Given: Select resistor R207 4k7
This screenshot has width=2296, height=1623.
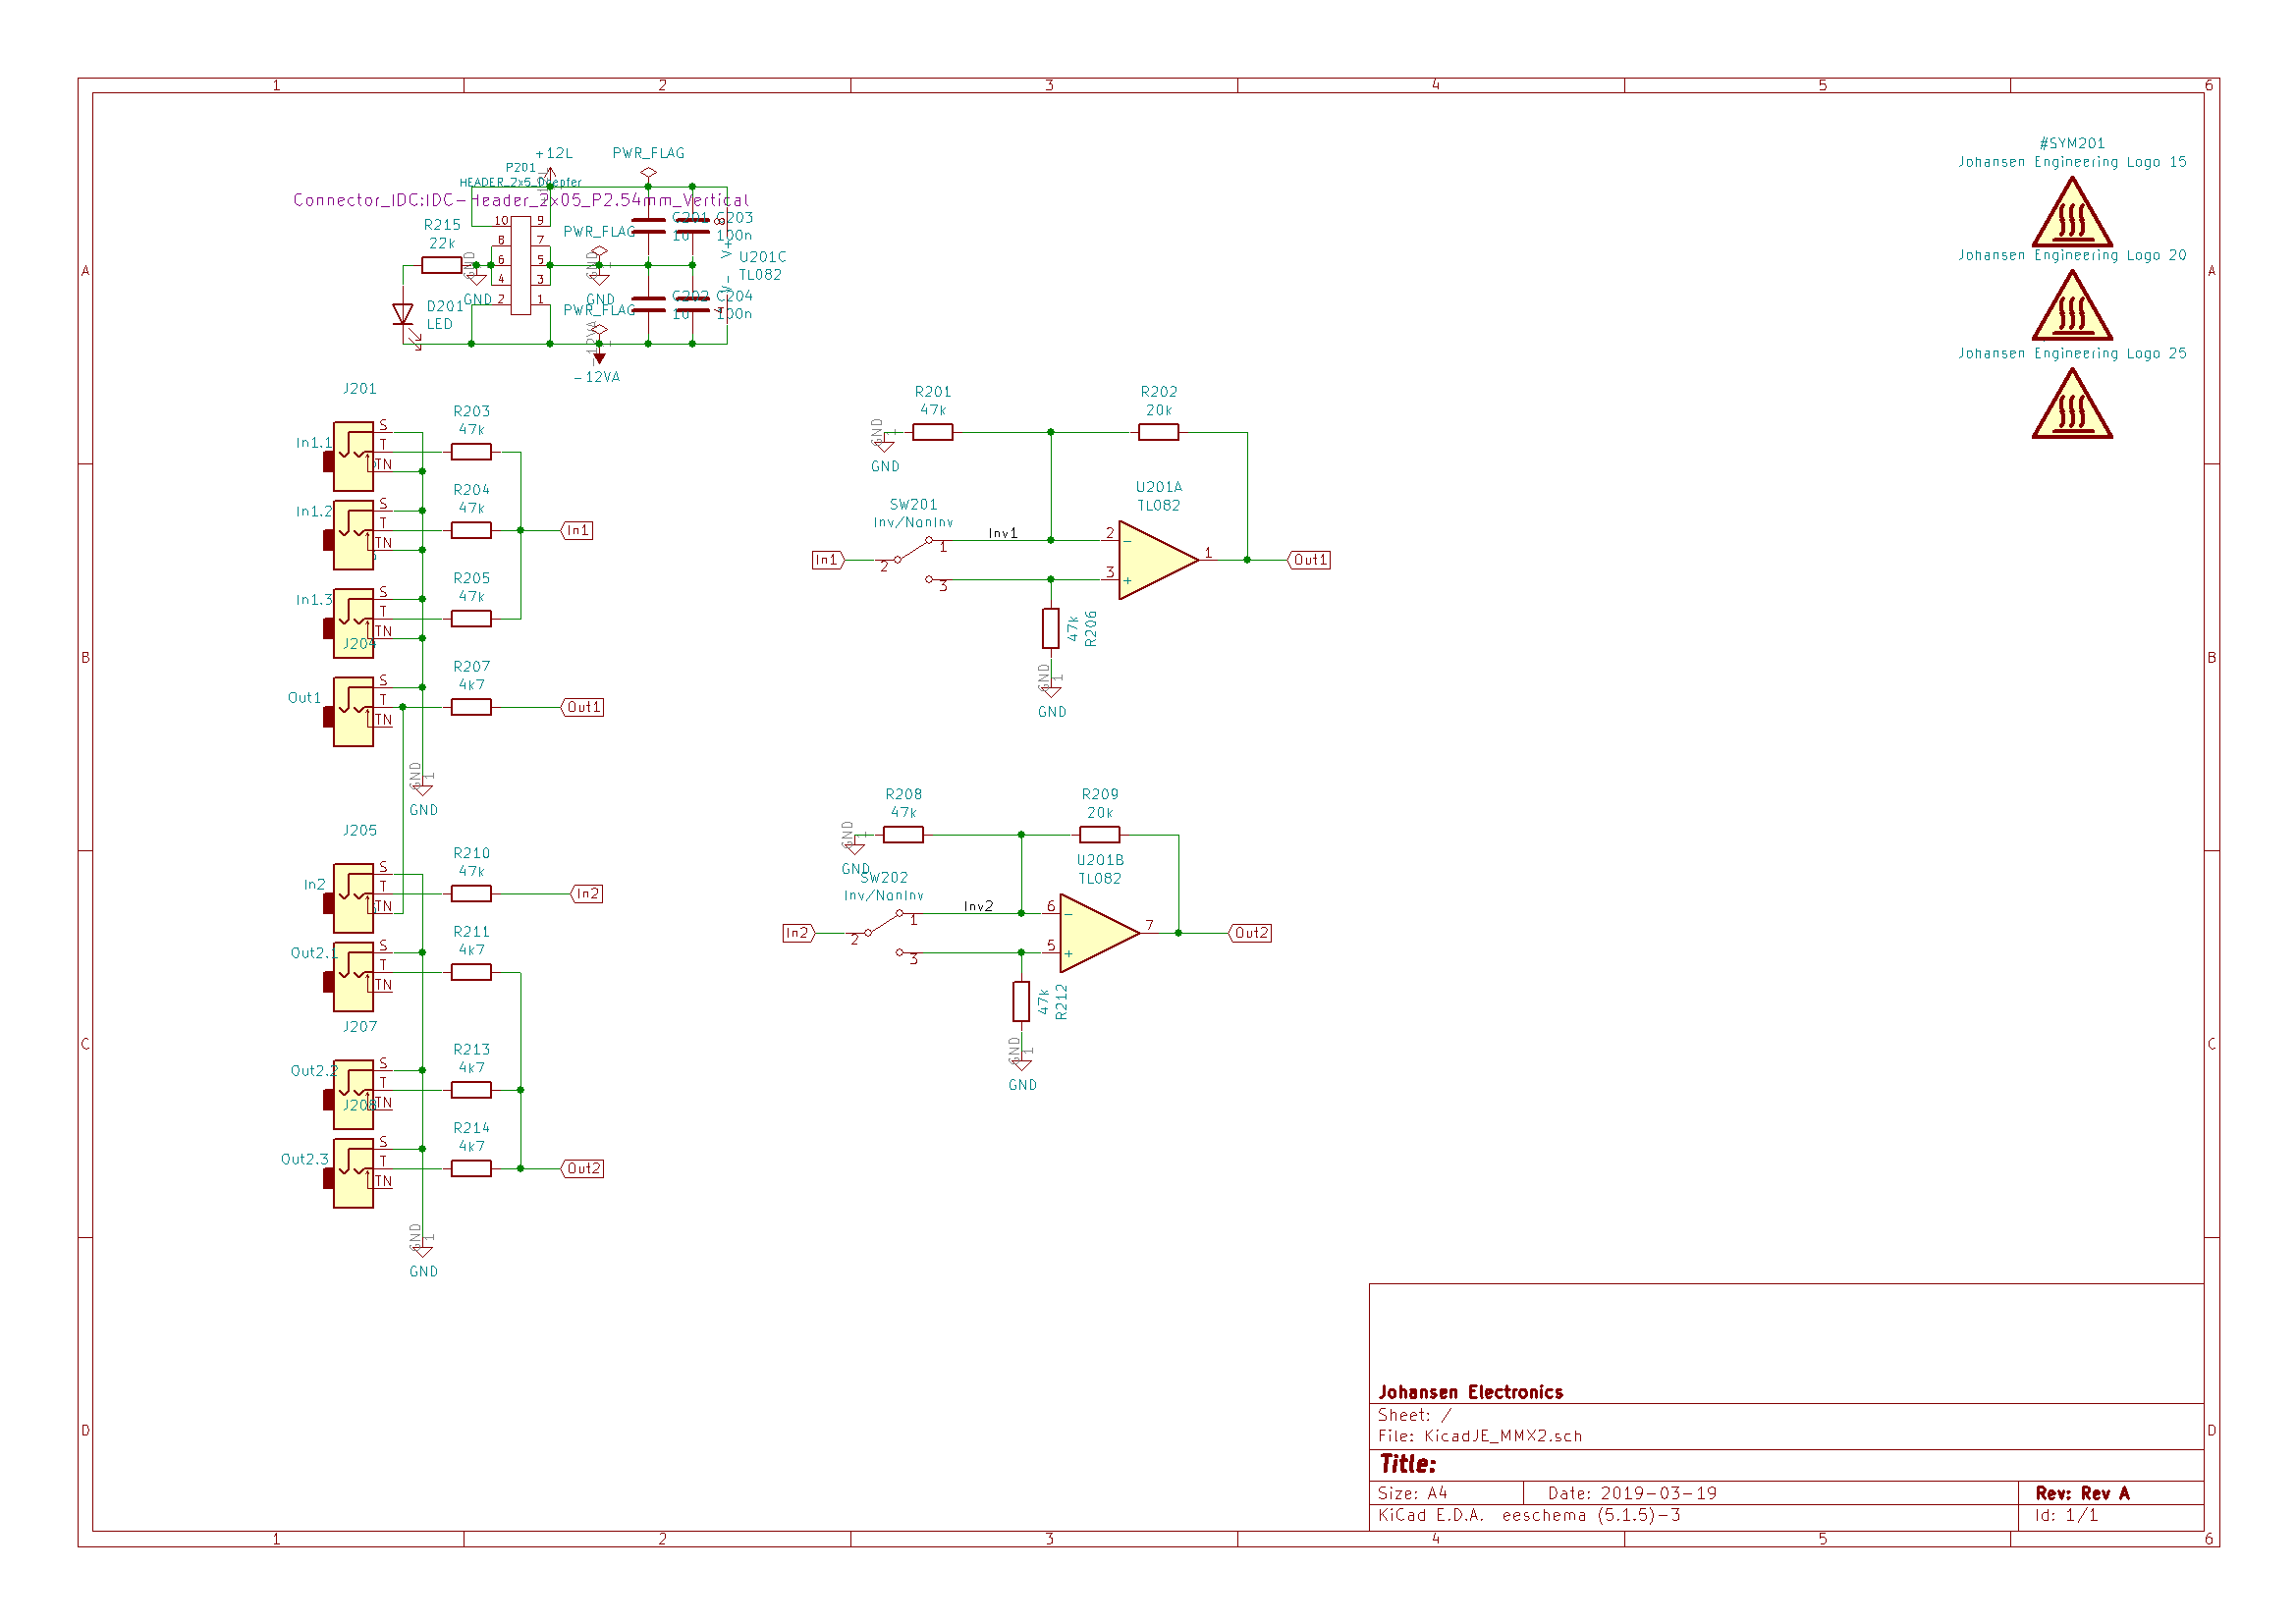Looking at the screenshot, I should tap(471, 707).
